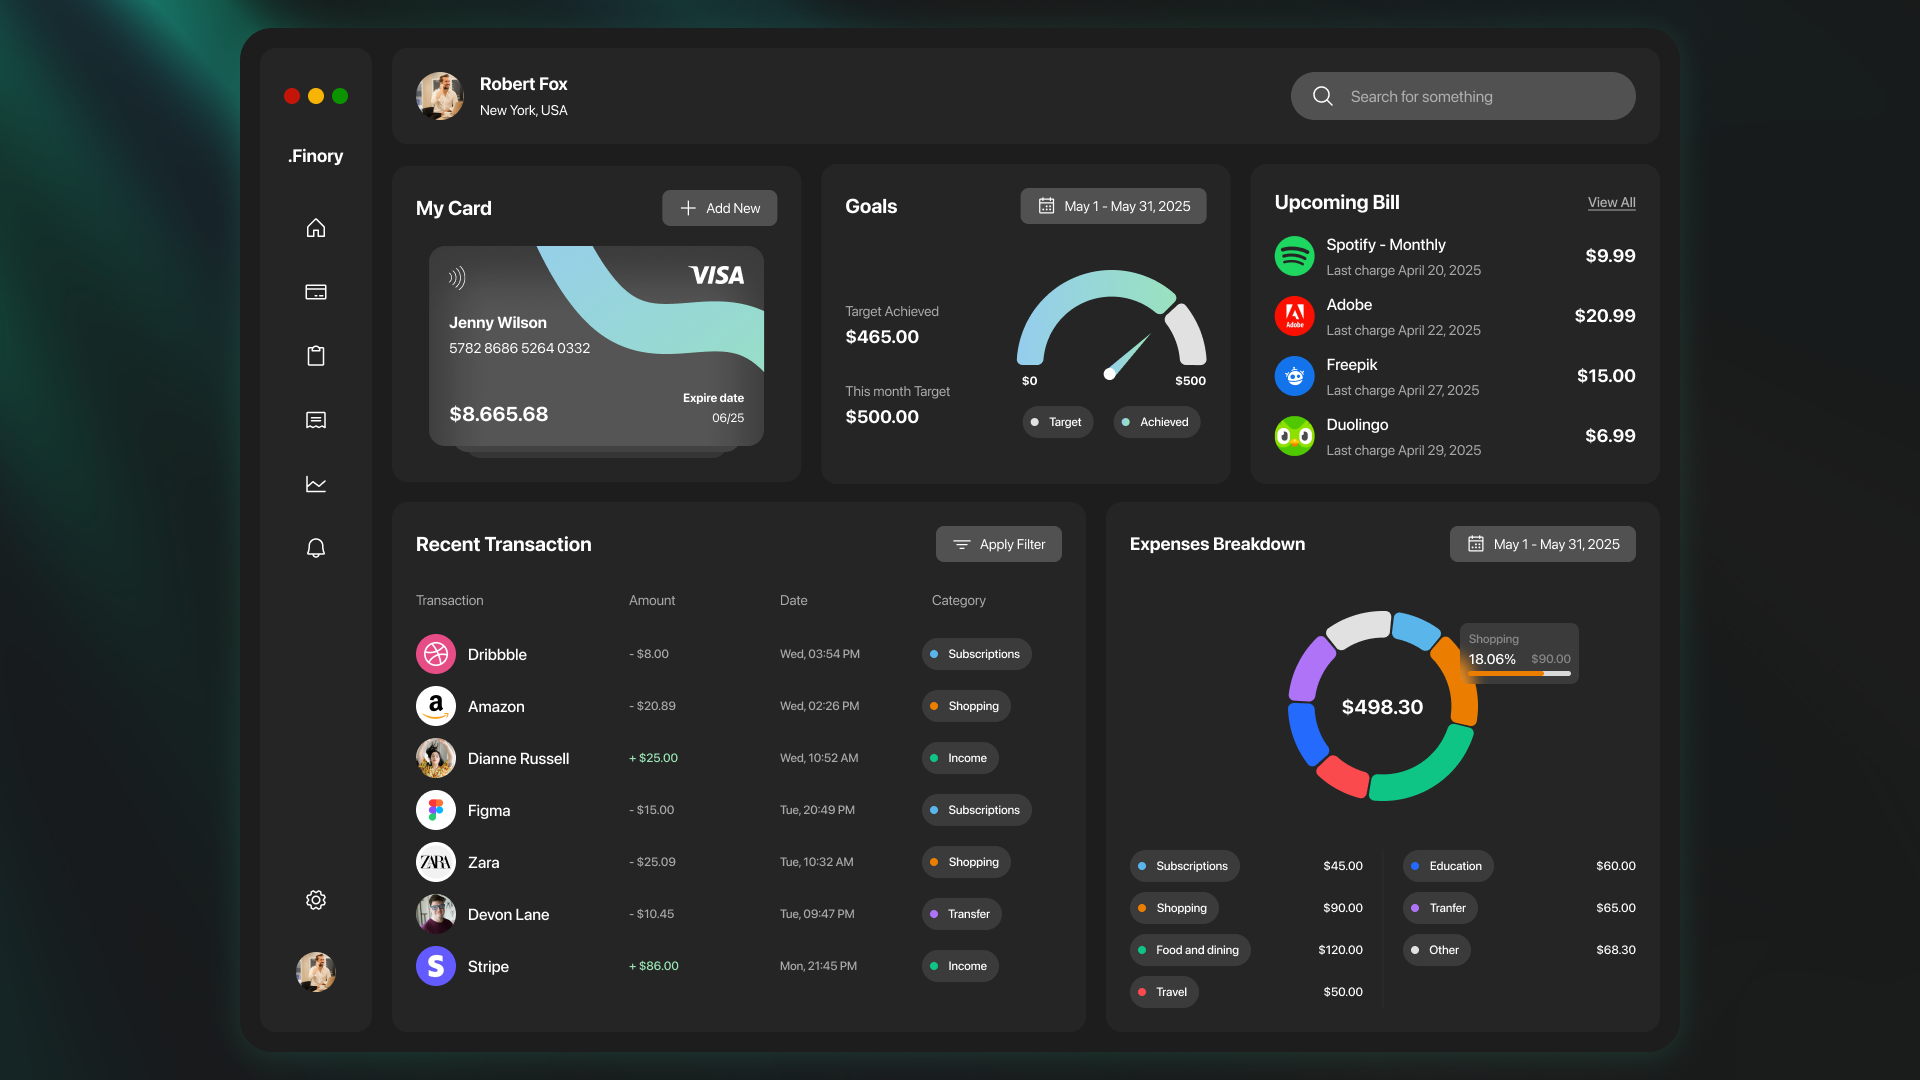Click the Add New card button
Image resolution: width=1920 pixels, height=1080 pixels.
click(720, 208)
